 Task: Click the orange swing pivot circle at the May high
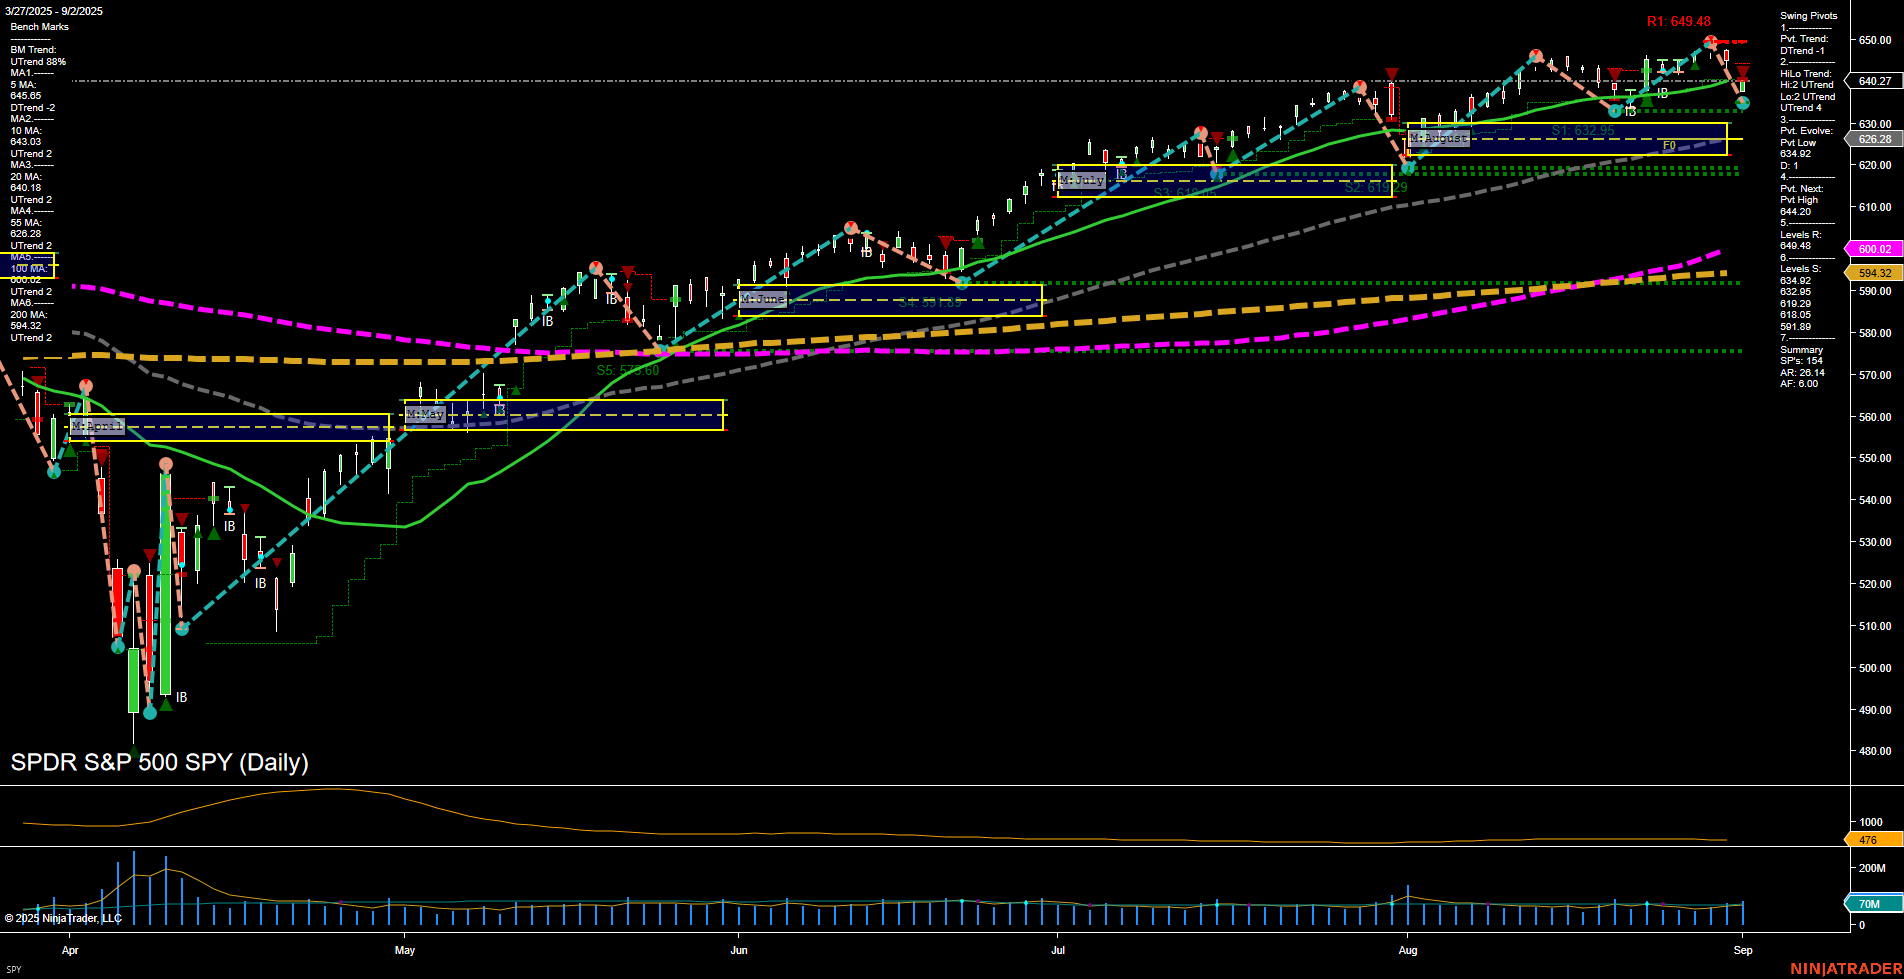tap(596, 269)
